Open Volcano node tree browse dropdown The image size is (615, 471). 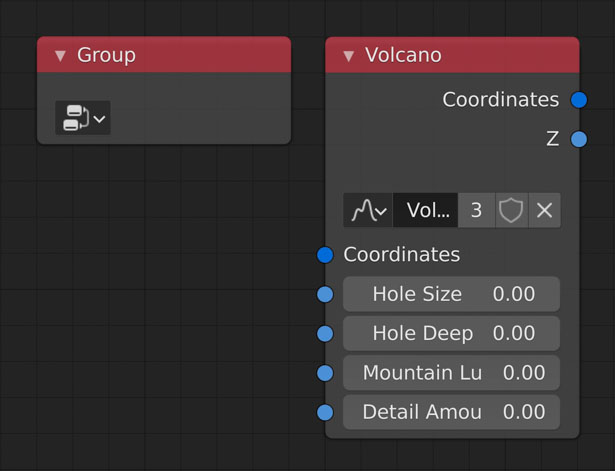click(x=368, y=210)
